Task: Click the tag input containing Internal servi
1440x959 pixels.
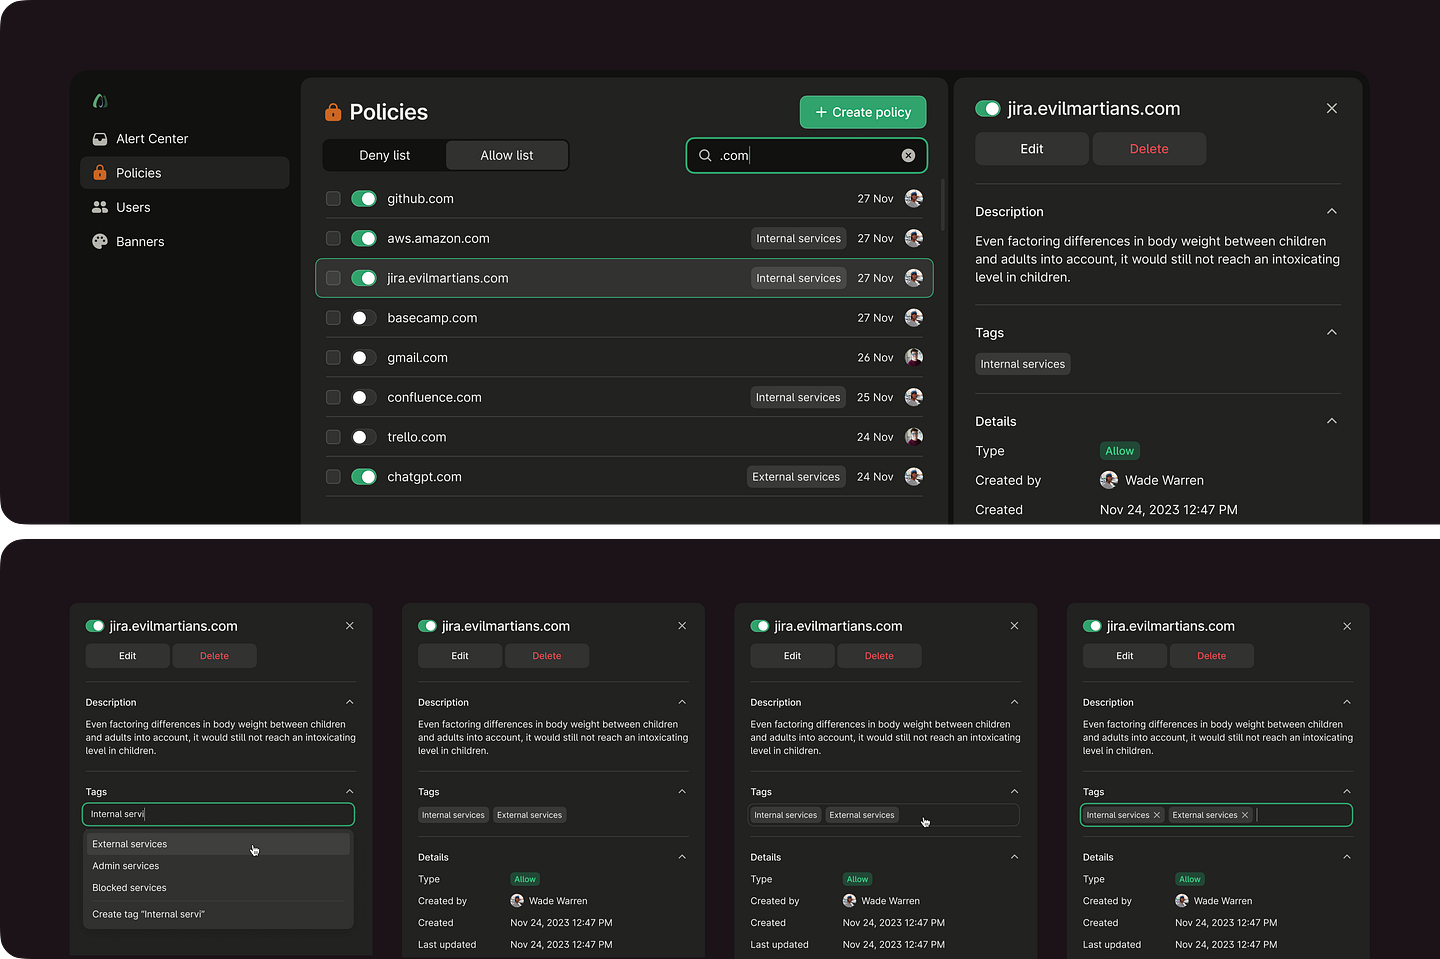Action: pyautogui.click(x=218, y=814)
